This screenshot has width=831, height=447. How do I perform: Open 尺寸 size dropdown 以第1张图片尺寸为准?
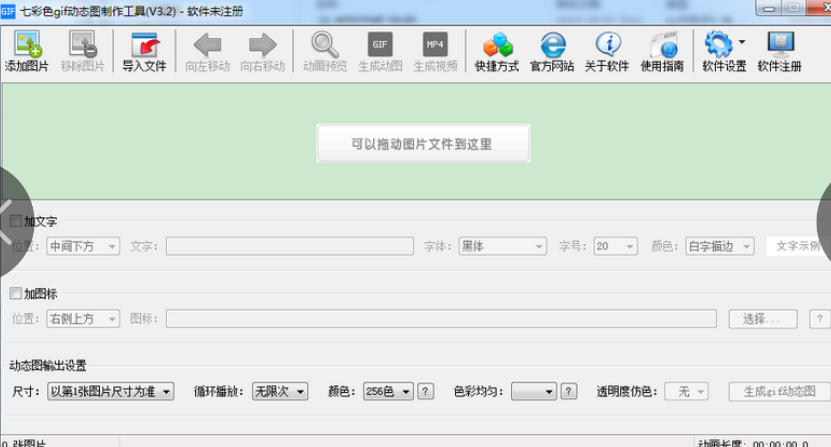[x=110, y=391]
